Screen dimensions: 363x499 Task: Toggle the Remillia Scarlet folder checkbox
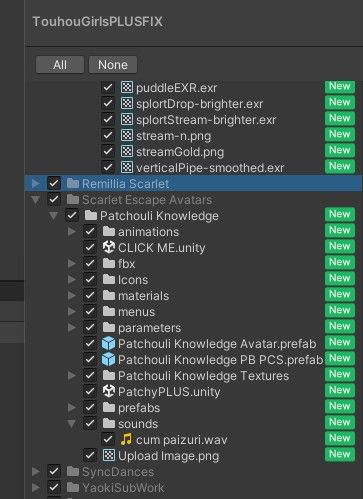54,183
